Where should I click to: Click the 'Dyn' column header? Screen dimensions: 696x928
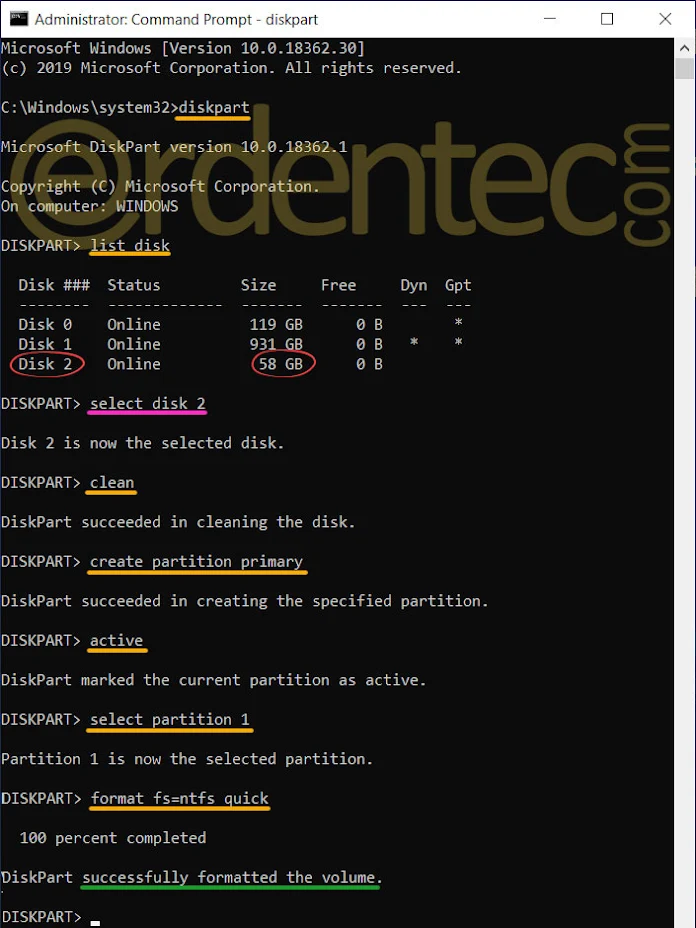pos(414,285)
